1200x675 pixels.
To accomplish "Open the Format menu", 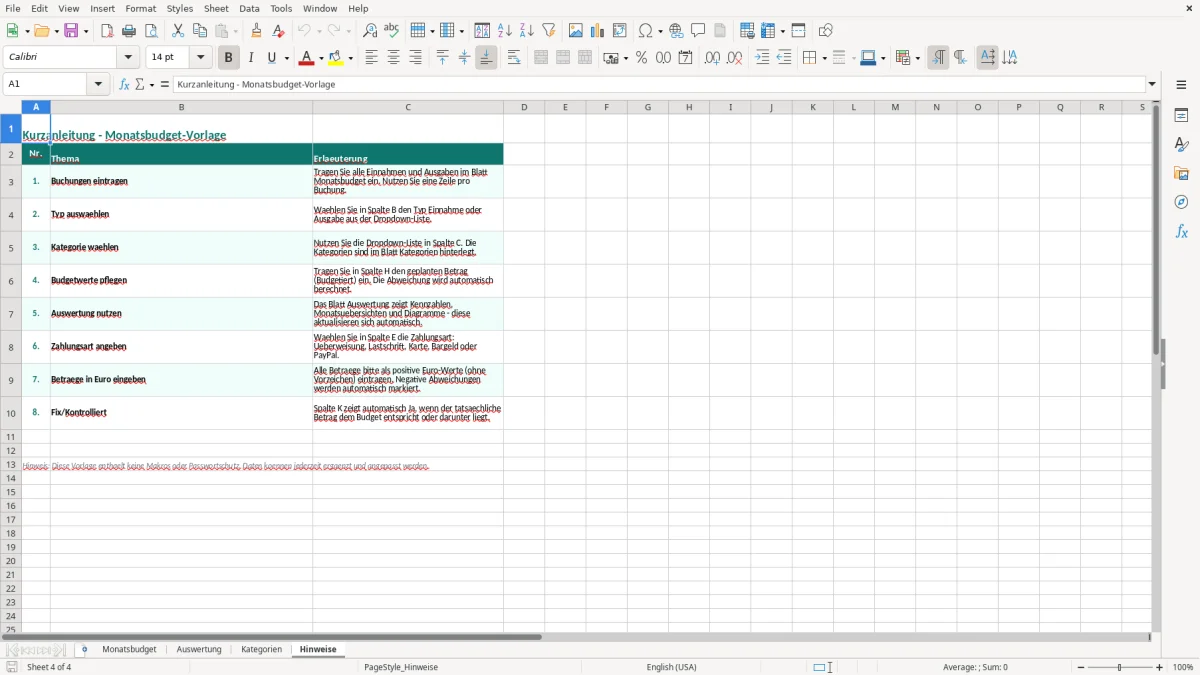I will pos(141,8).
